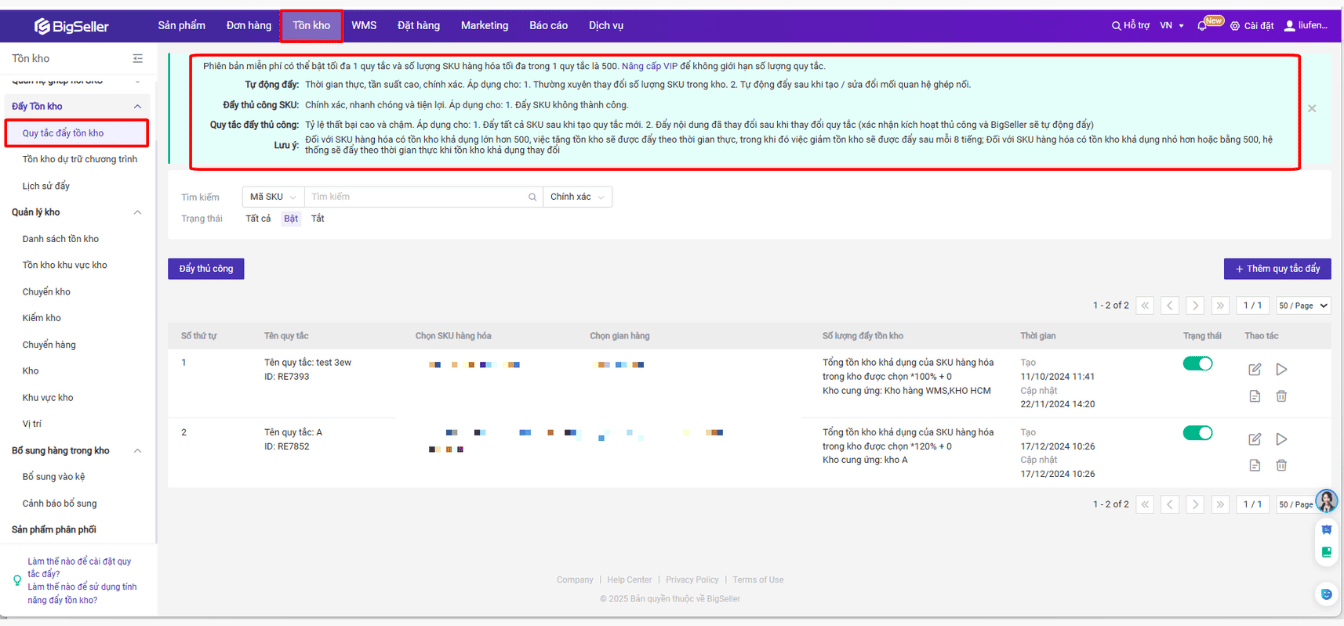Viewport: 1344px width, 626px height.
Task: Open log document icon for rule A
Action: click(1255, 465)
